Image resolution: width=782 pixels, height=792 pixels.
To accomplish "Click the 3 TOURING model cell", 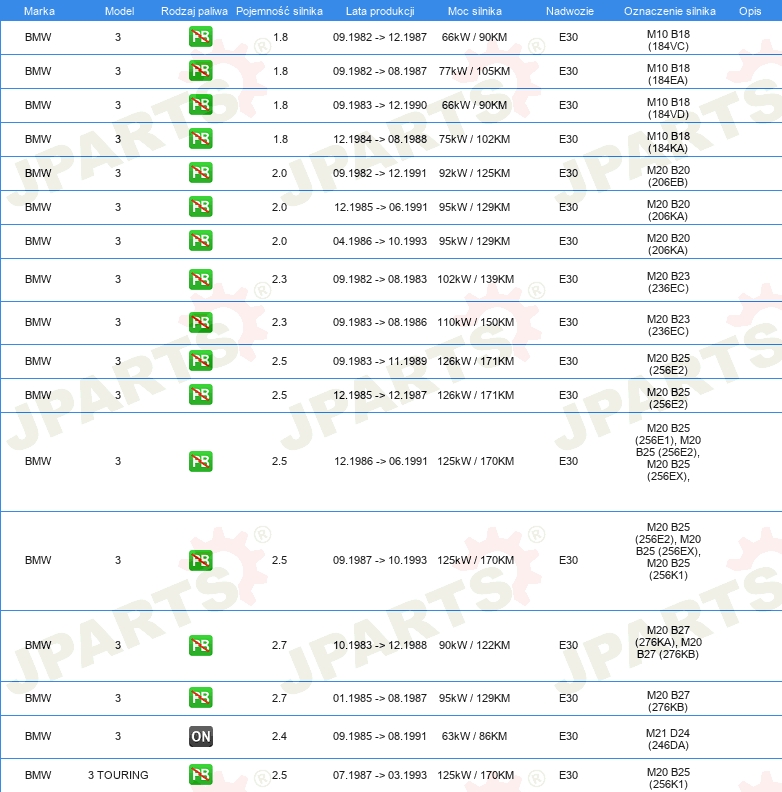I will [118, 775].
